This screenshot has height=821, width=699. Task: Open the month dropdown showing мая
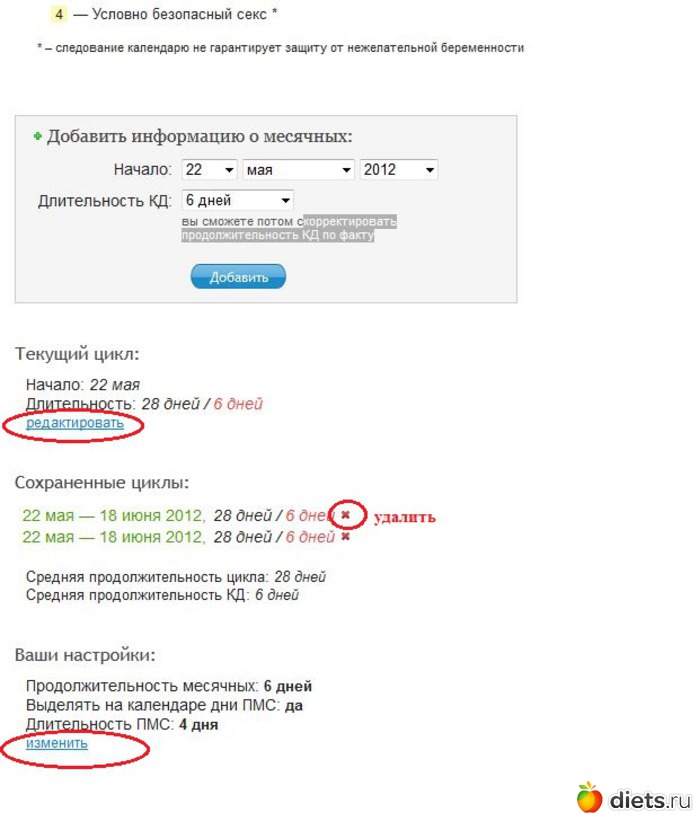pyautogui.click(x=298, y=170)
